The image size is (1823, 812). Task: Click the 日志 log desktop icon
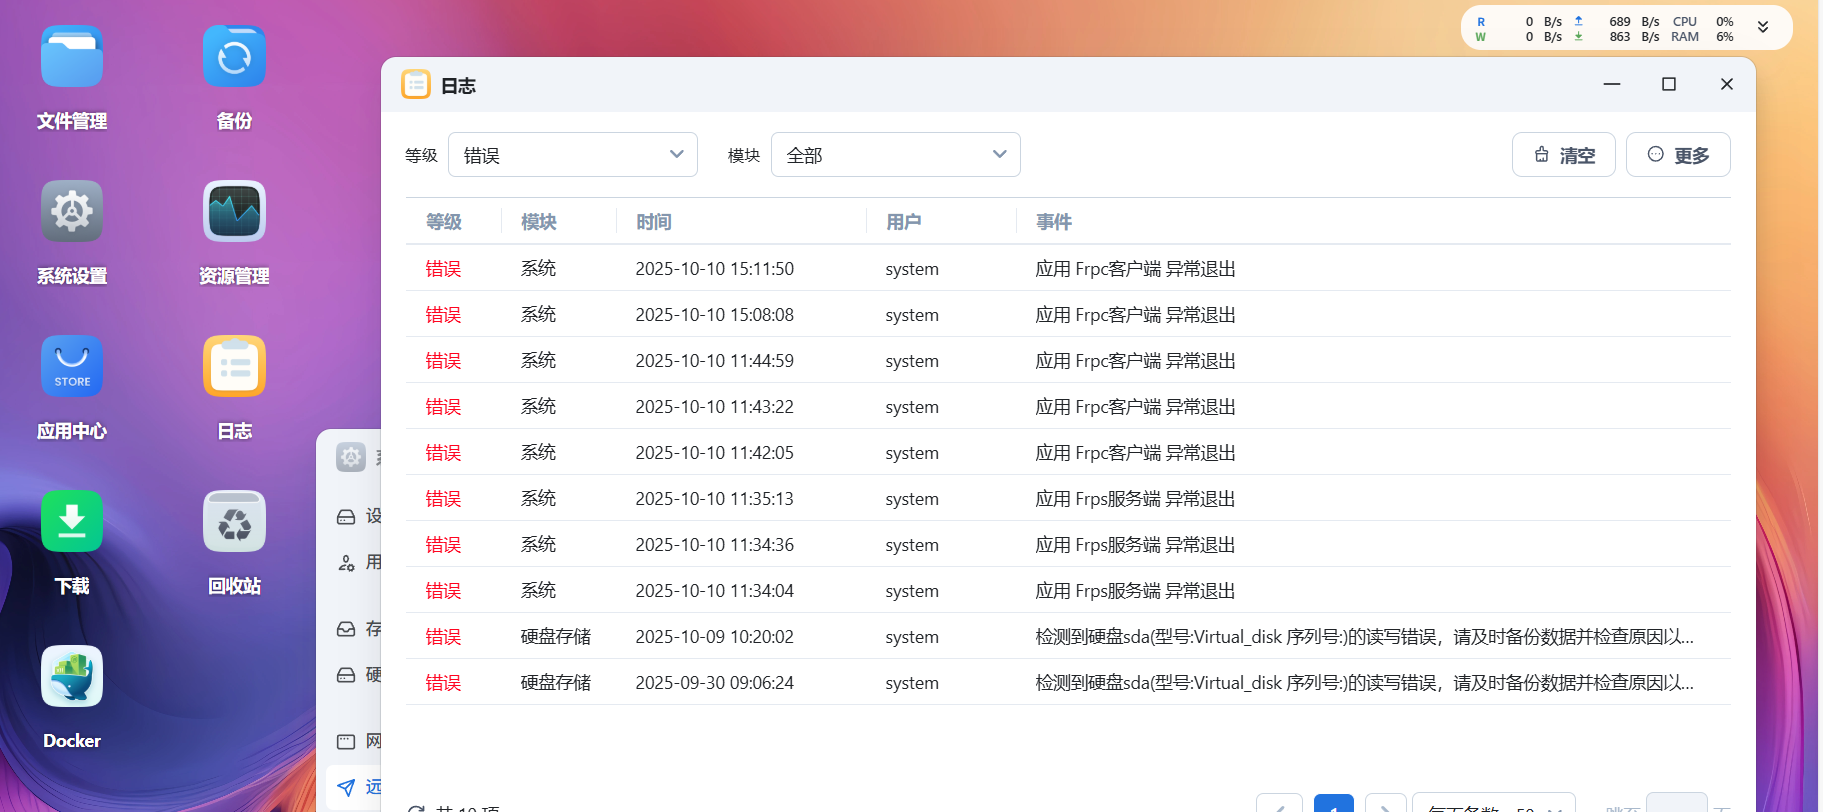click(x=234, y=367)
